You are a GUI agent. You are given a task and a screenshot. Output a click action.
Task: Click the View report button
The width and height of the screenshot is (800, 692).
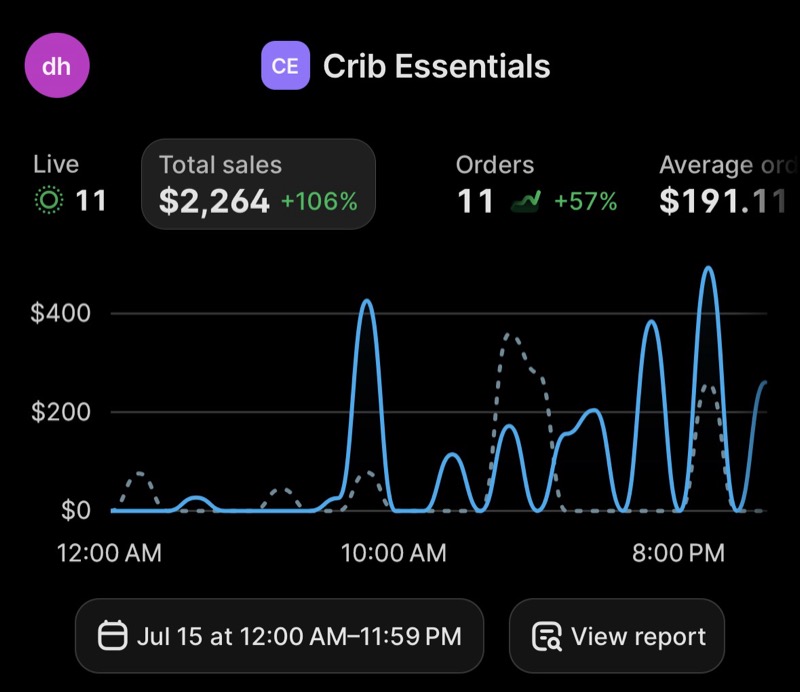[617, 636]
